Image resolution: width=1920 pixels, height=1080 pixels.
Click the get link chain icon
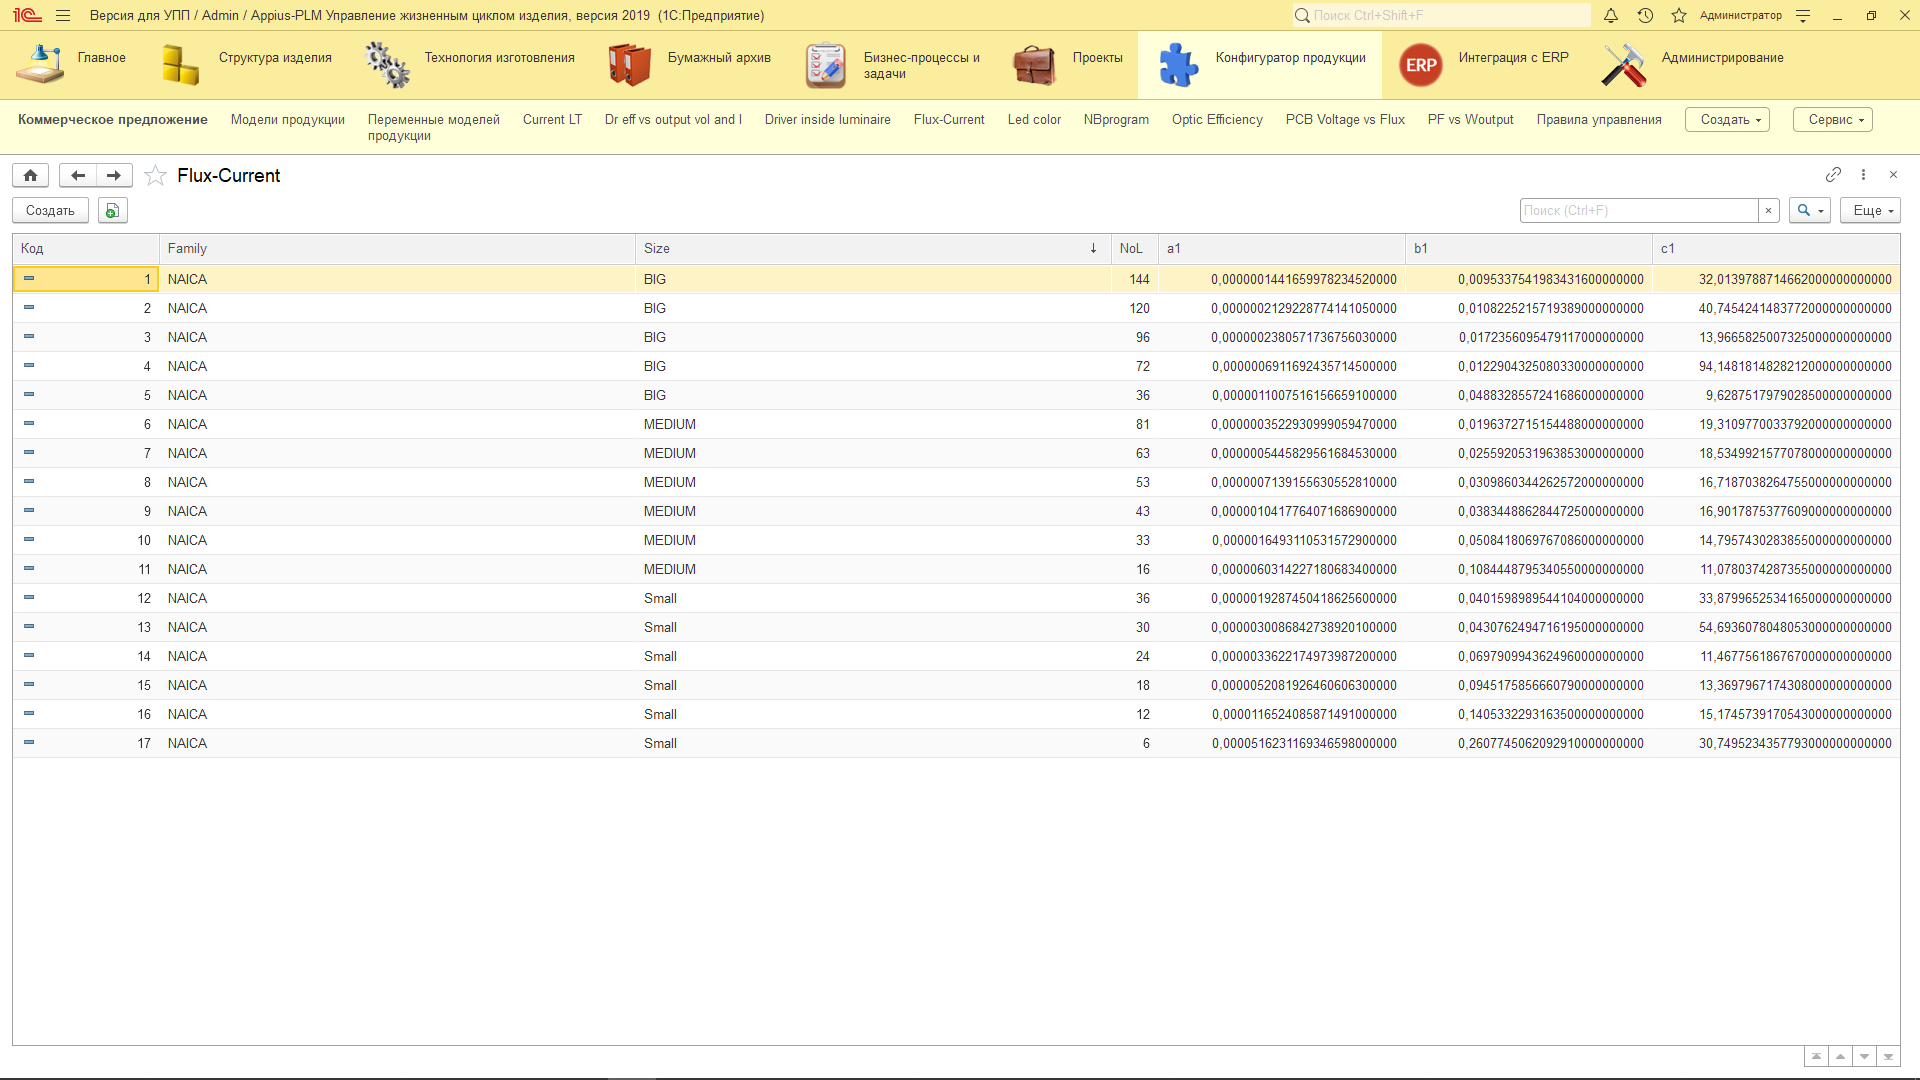tap(1833, 175)
